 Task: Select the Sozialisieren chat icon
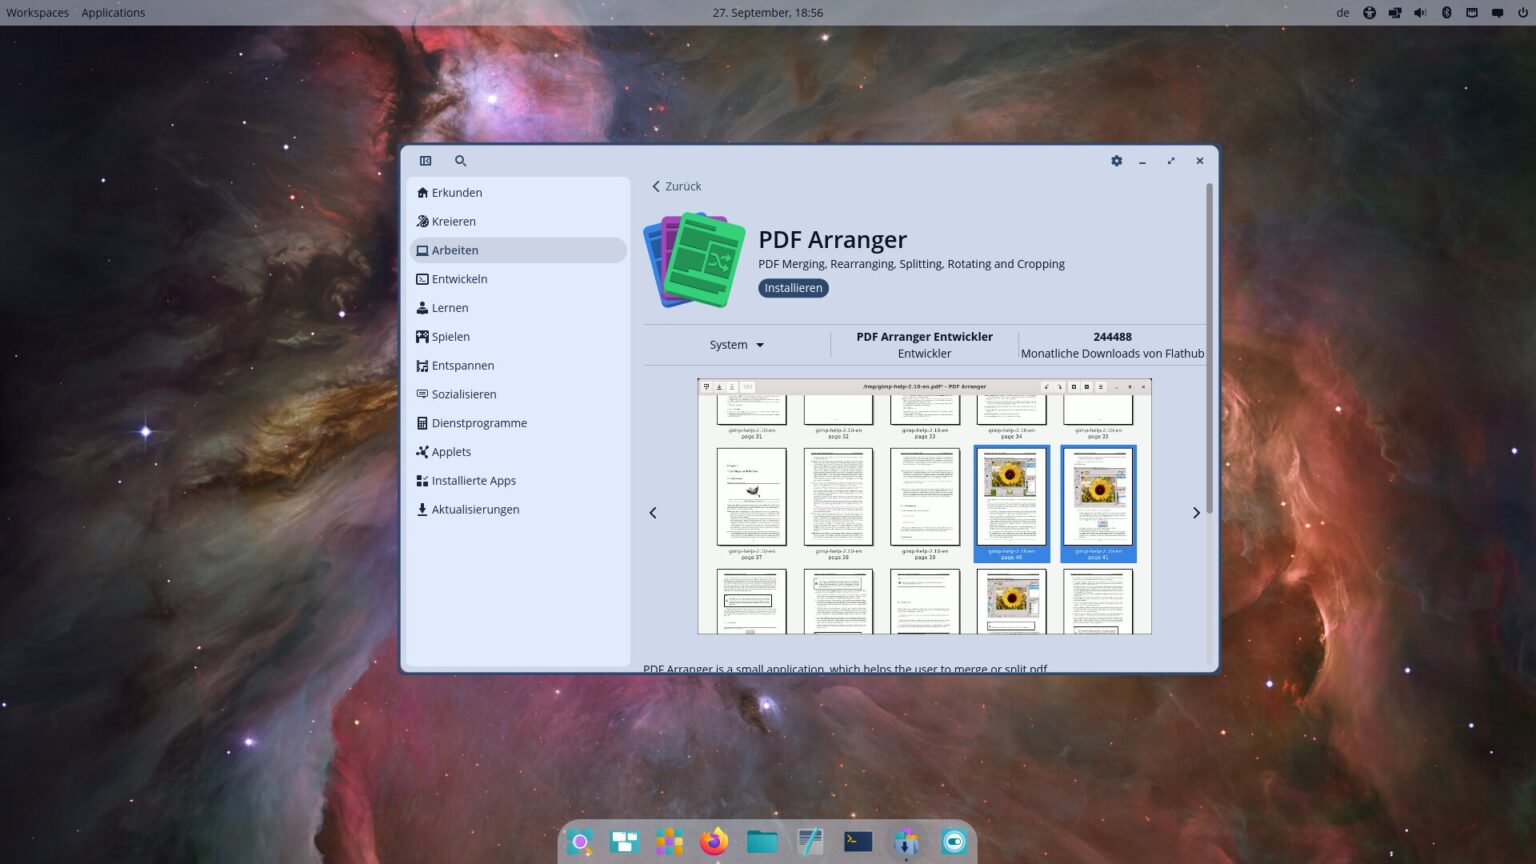point(422,394)
